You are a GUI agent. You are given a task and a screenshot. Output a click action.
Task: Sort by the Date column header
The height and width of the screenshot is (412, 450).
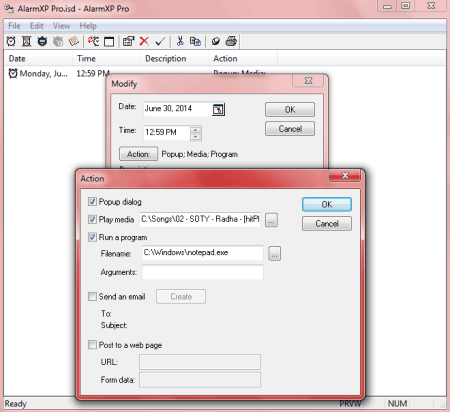(x=38, y=58)
